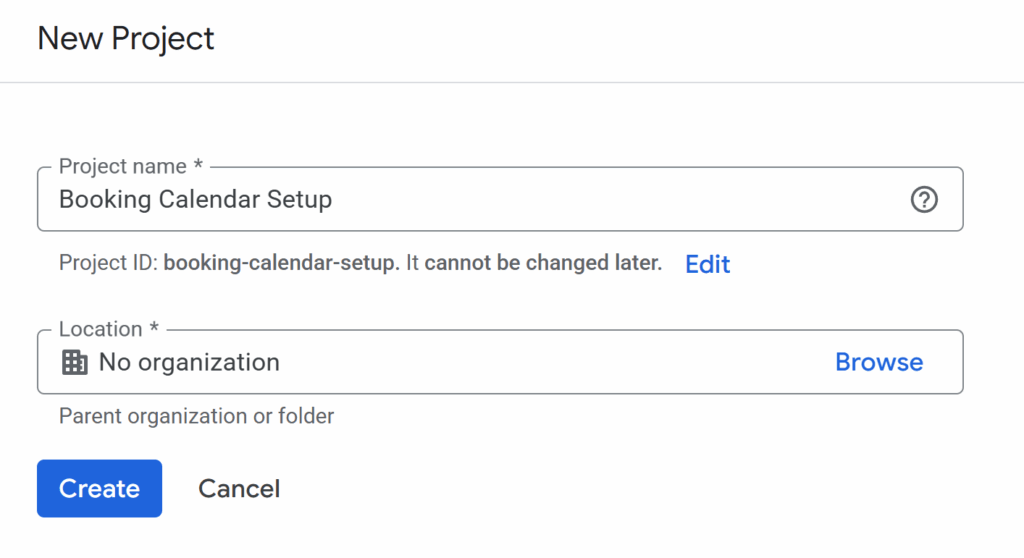Click the Edit link for Project ID

point(707,264)
